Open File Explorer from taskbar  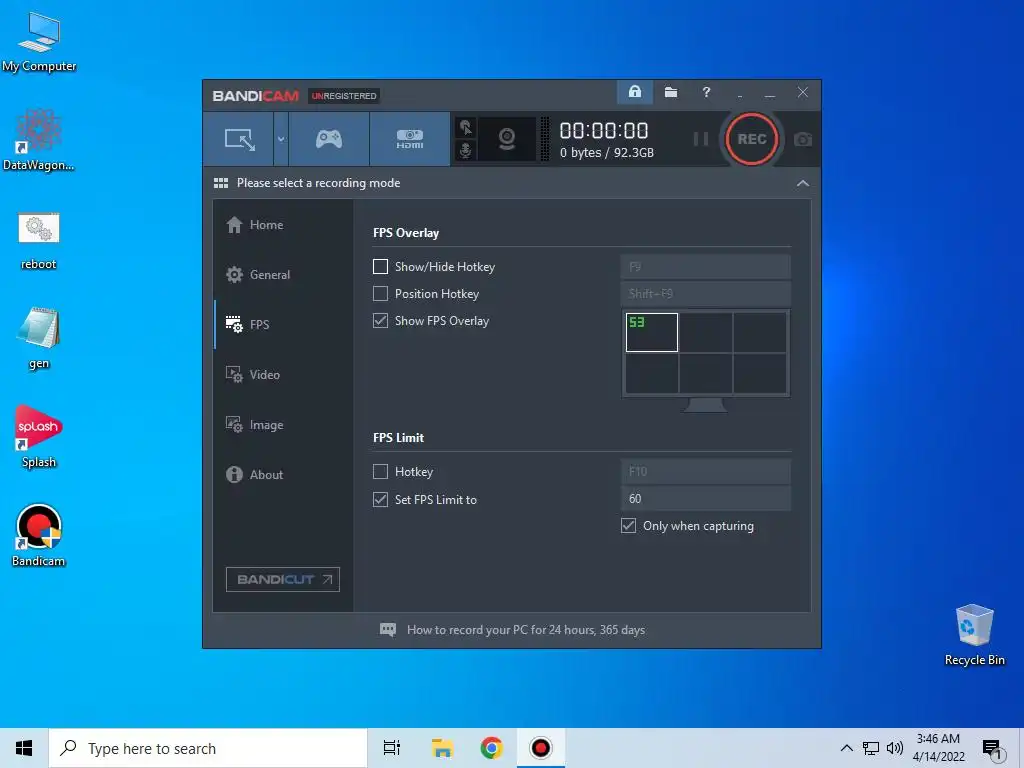[x=442, y=748]
